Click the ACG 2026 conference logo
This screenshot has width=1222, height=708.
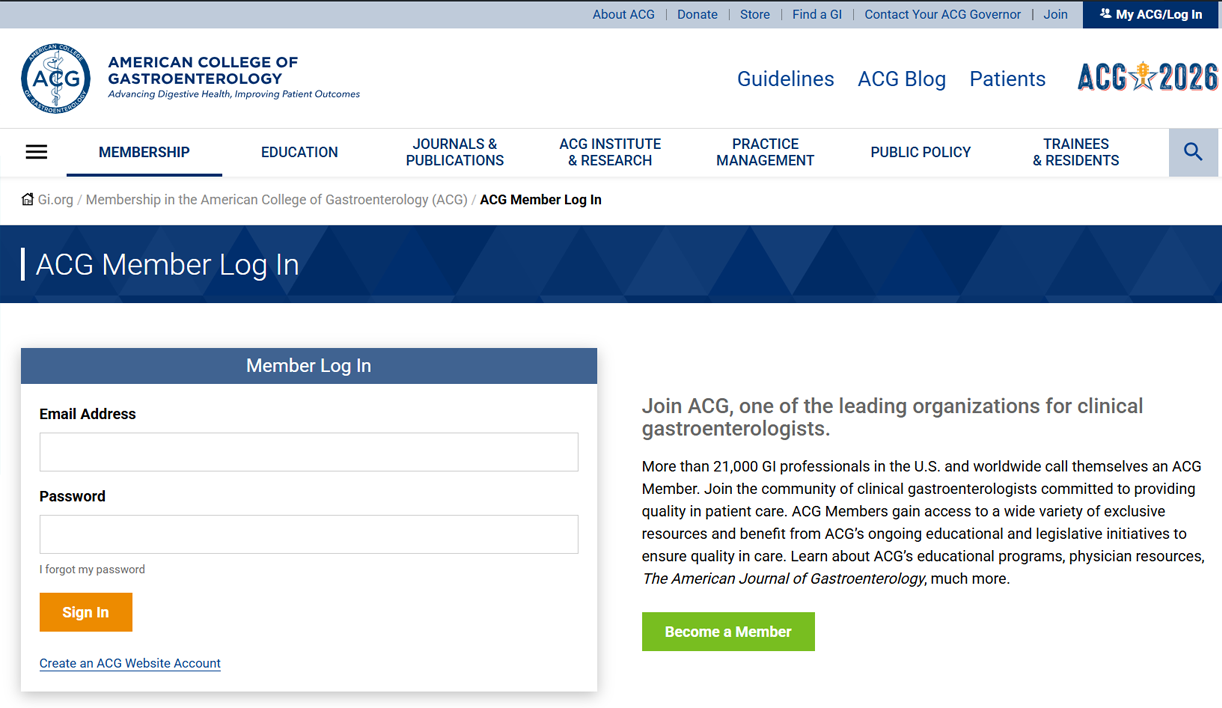click(1147, 77)
